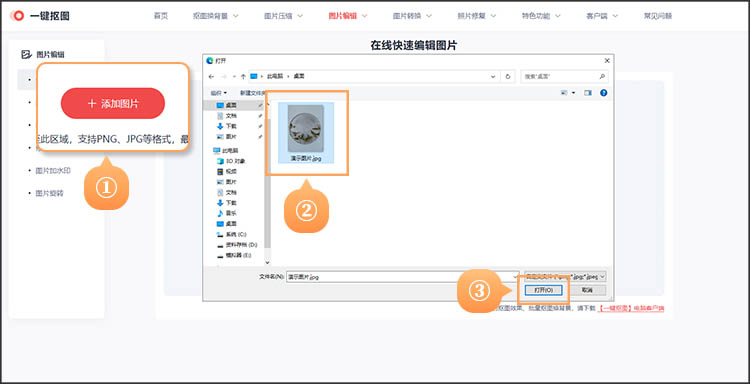
Task: Refresh the folder view in dialog
Action: 507,76
